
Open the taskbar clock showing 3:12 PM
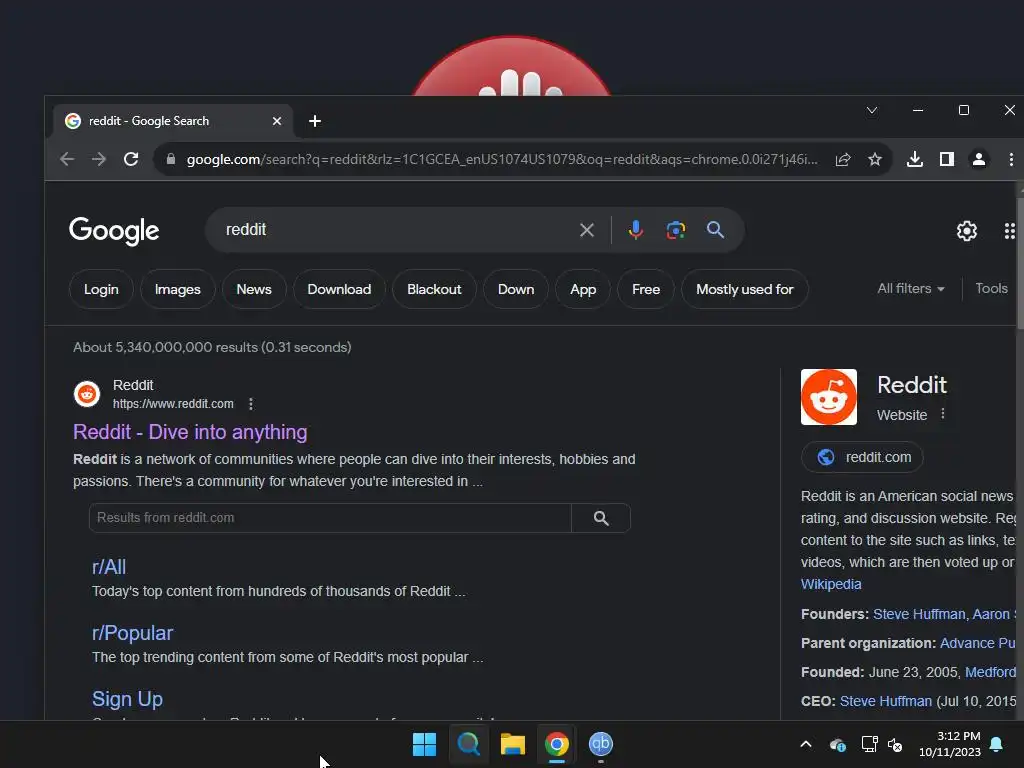pos(950,744)
